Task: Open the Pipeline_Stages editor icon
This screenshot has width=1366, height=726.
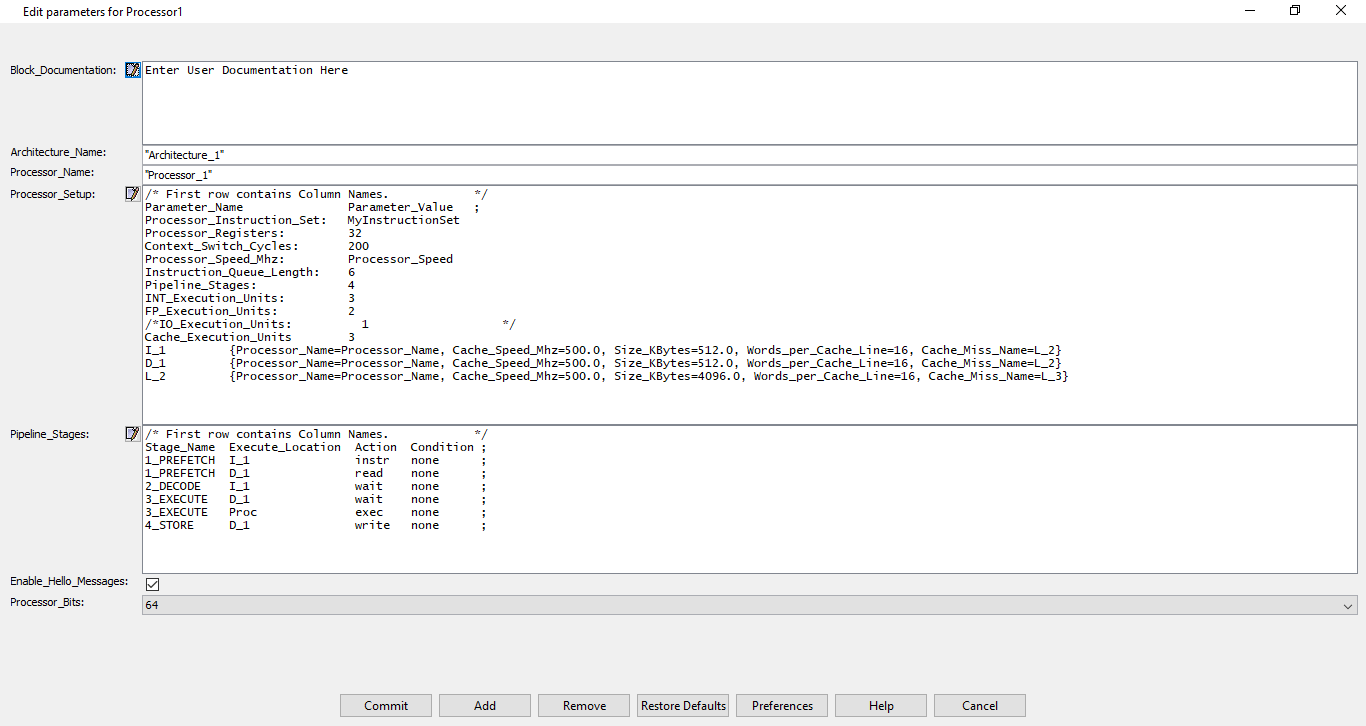Action: tap(133, 434)
